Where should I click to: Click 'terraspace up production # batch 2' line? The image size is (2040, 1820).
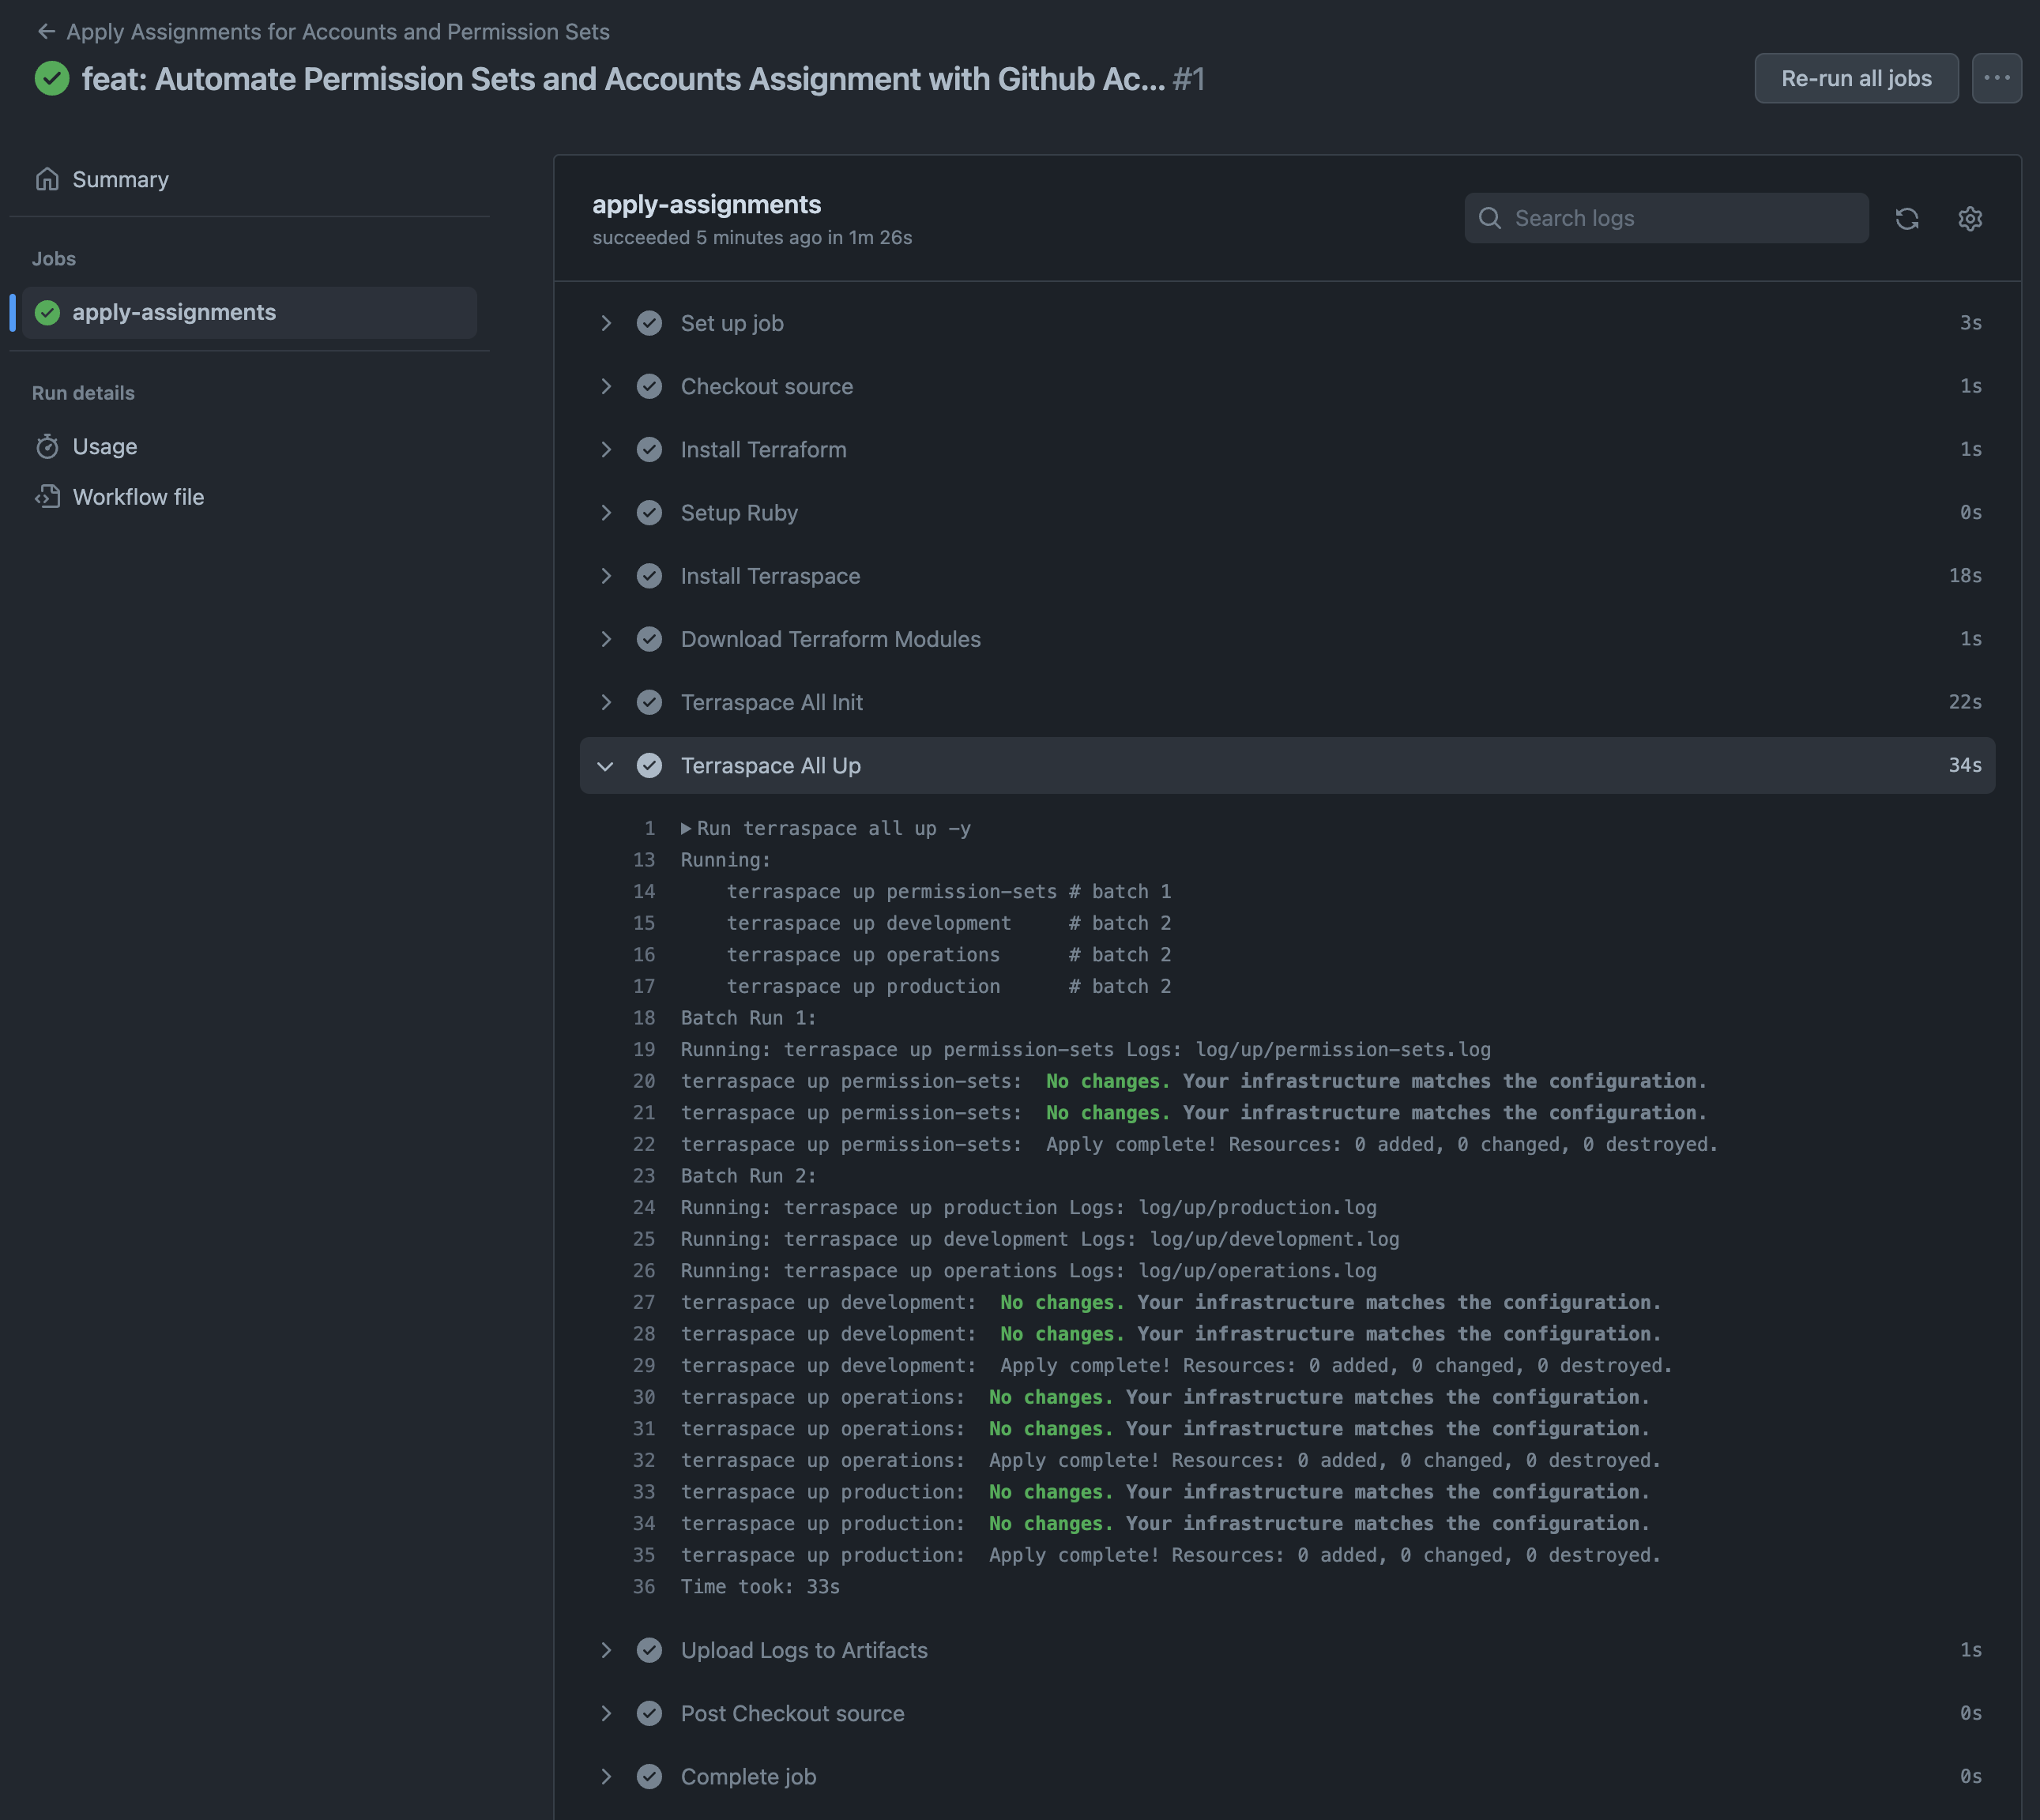click(948, 986)
